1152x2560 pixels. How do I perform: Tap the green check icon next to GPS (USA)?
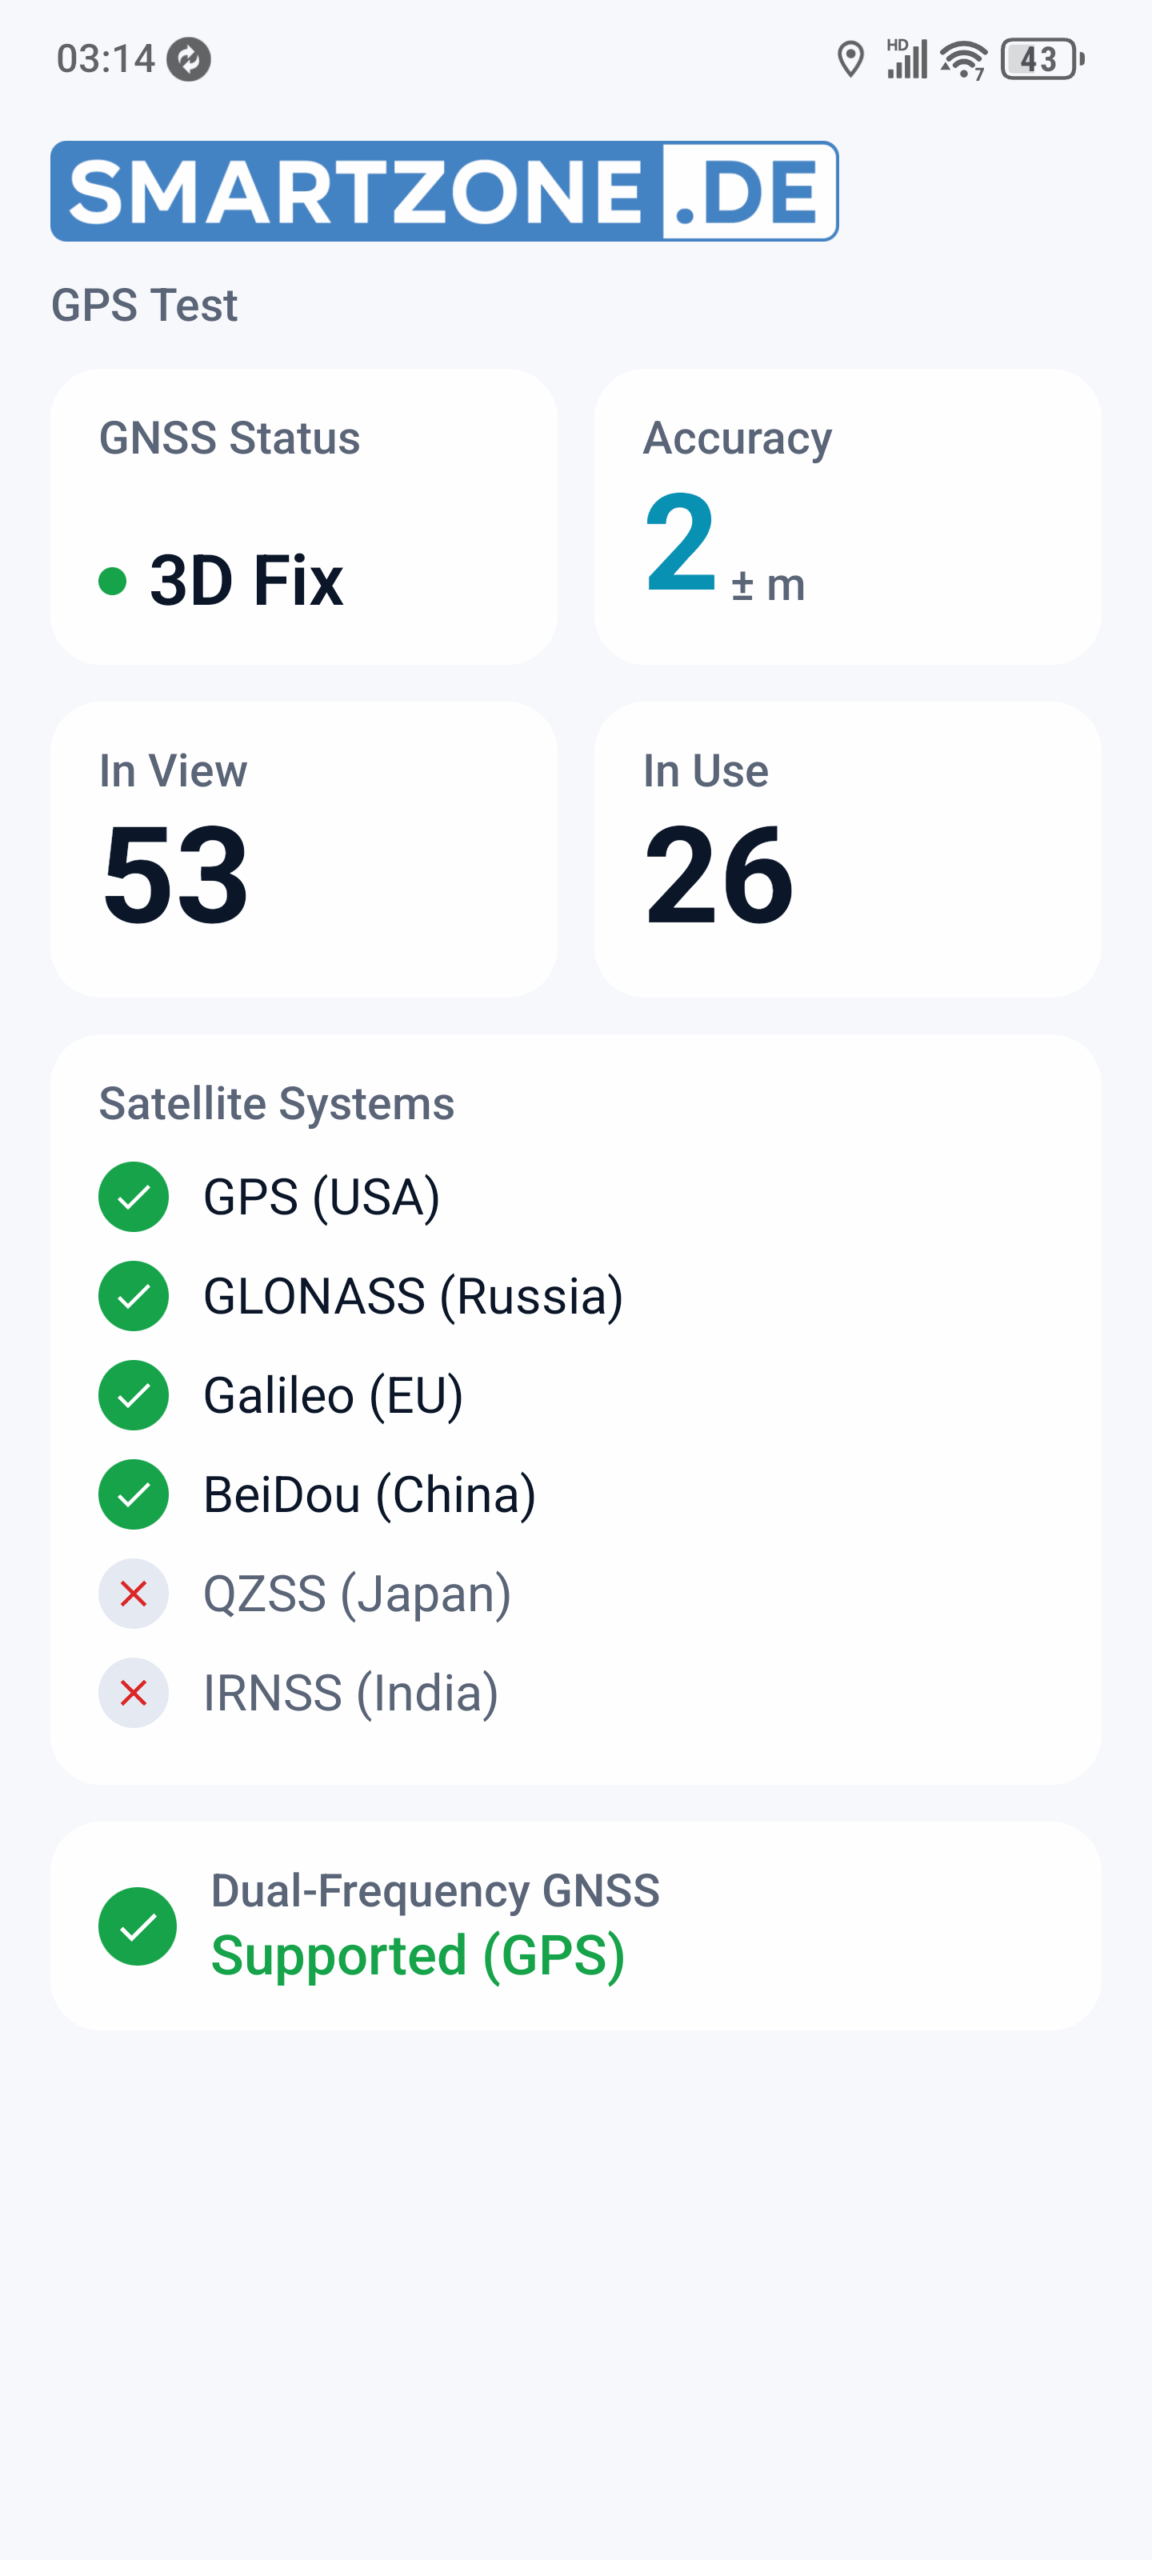(133, 1197)
